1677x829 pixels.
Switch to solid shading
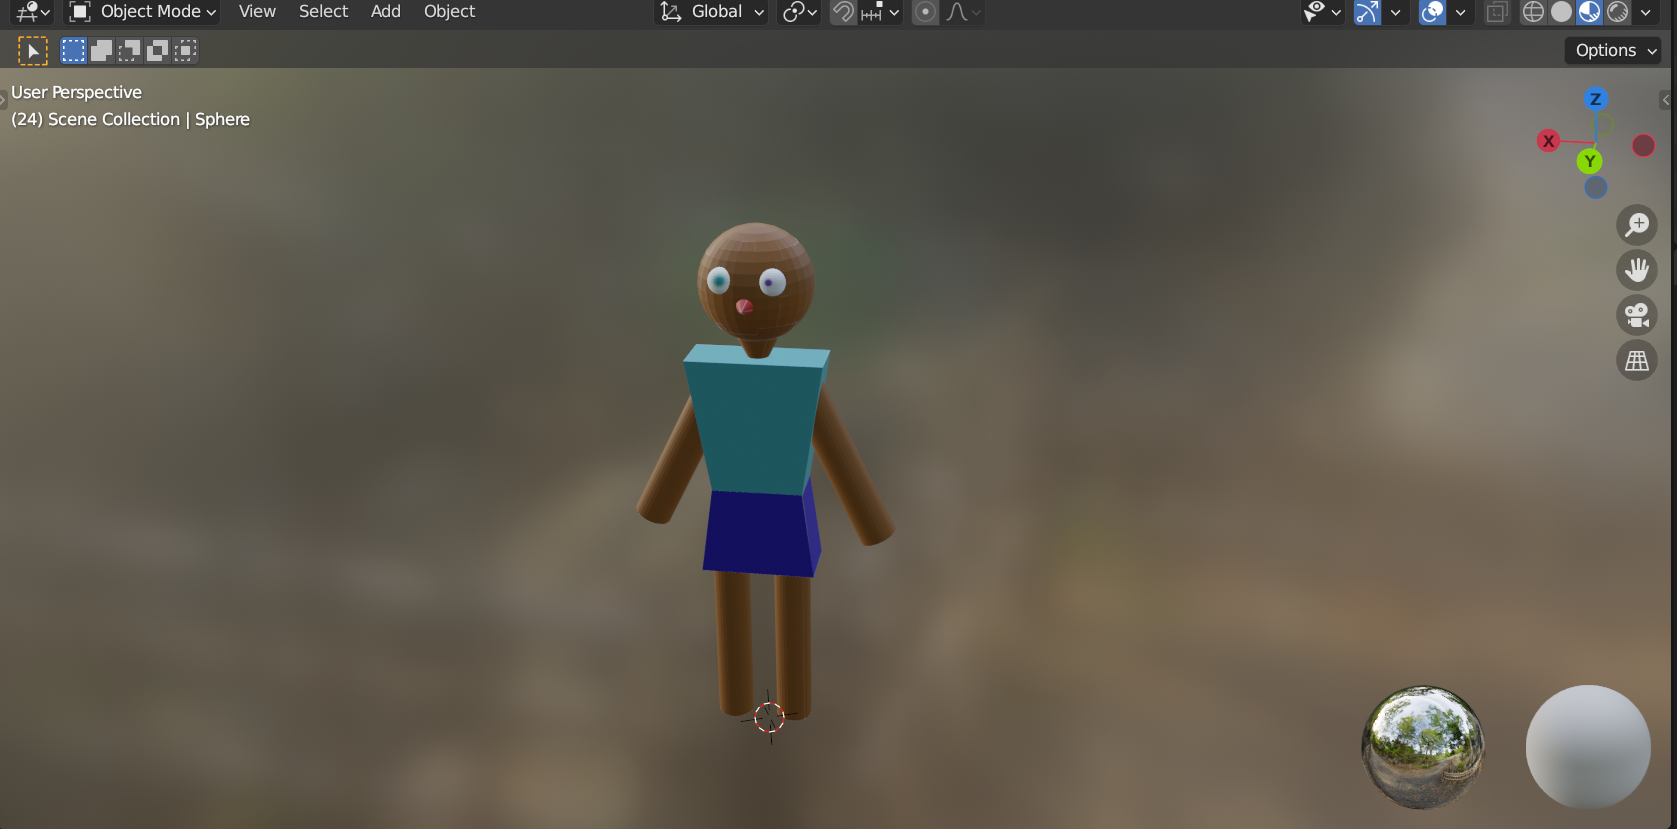[x=1561, y=12]
